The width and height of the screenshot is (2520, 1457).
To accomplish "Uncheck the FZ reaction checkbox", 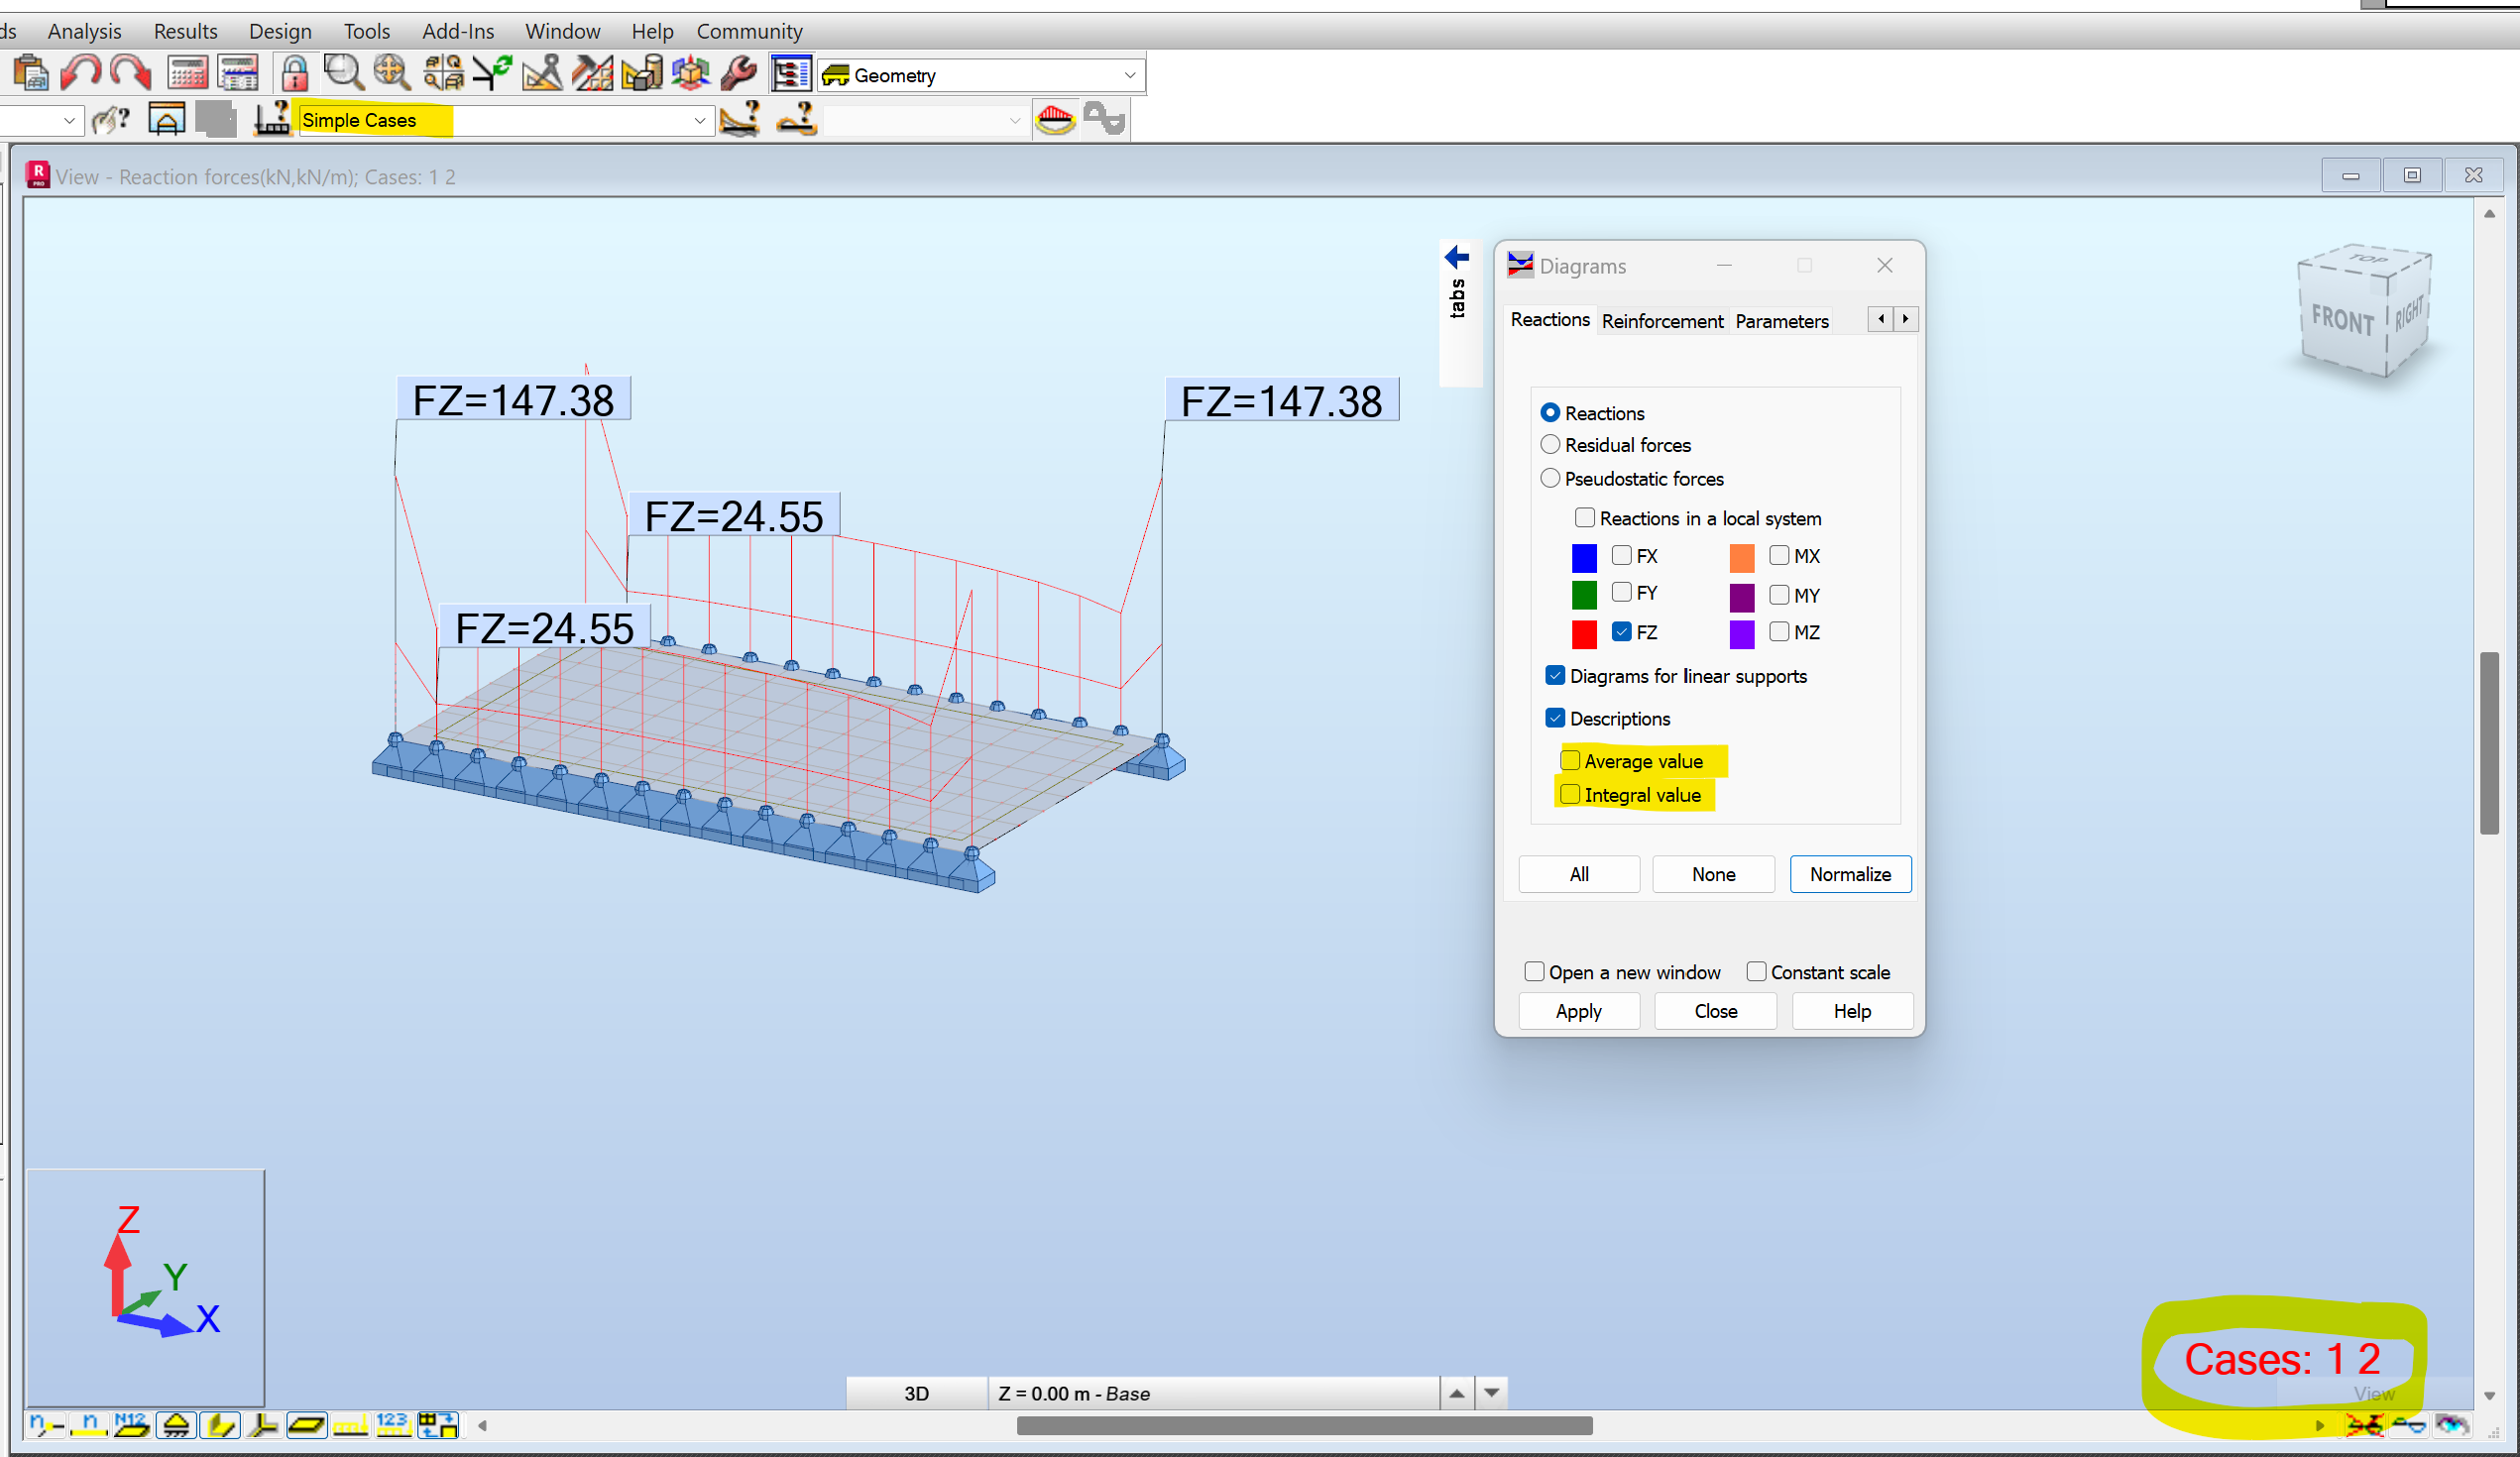I will (1621, 632).
